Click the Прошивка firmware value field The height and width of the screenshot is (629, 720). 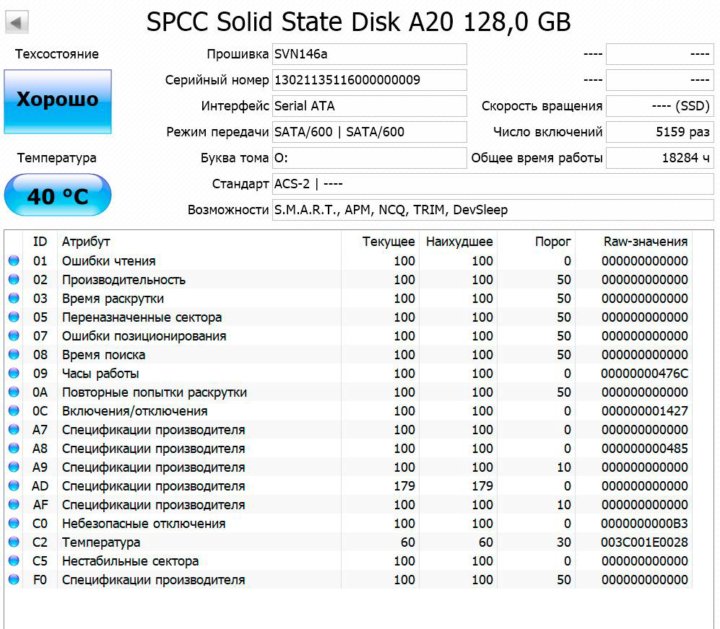coord(368,54)
